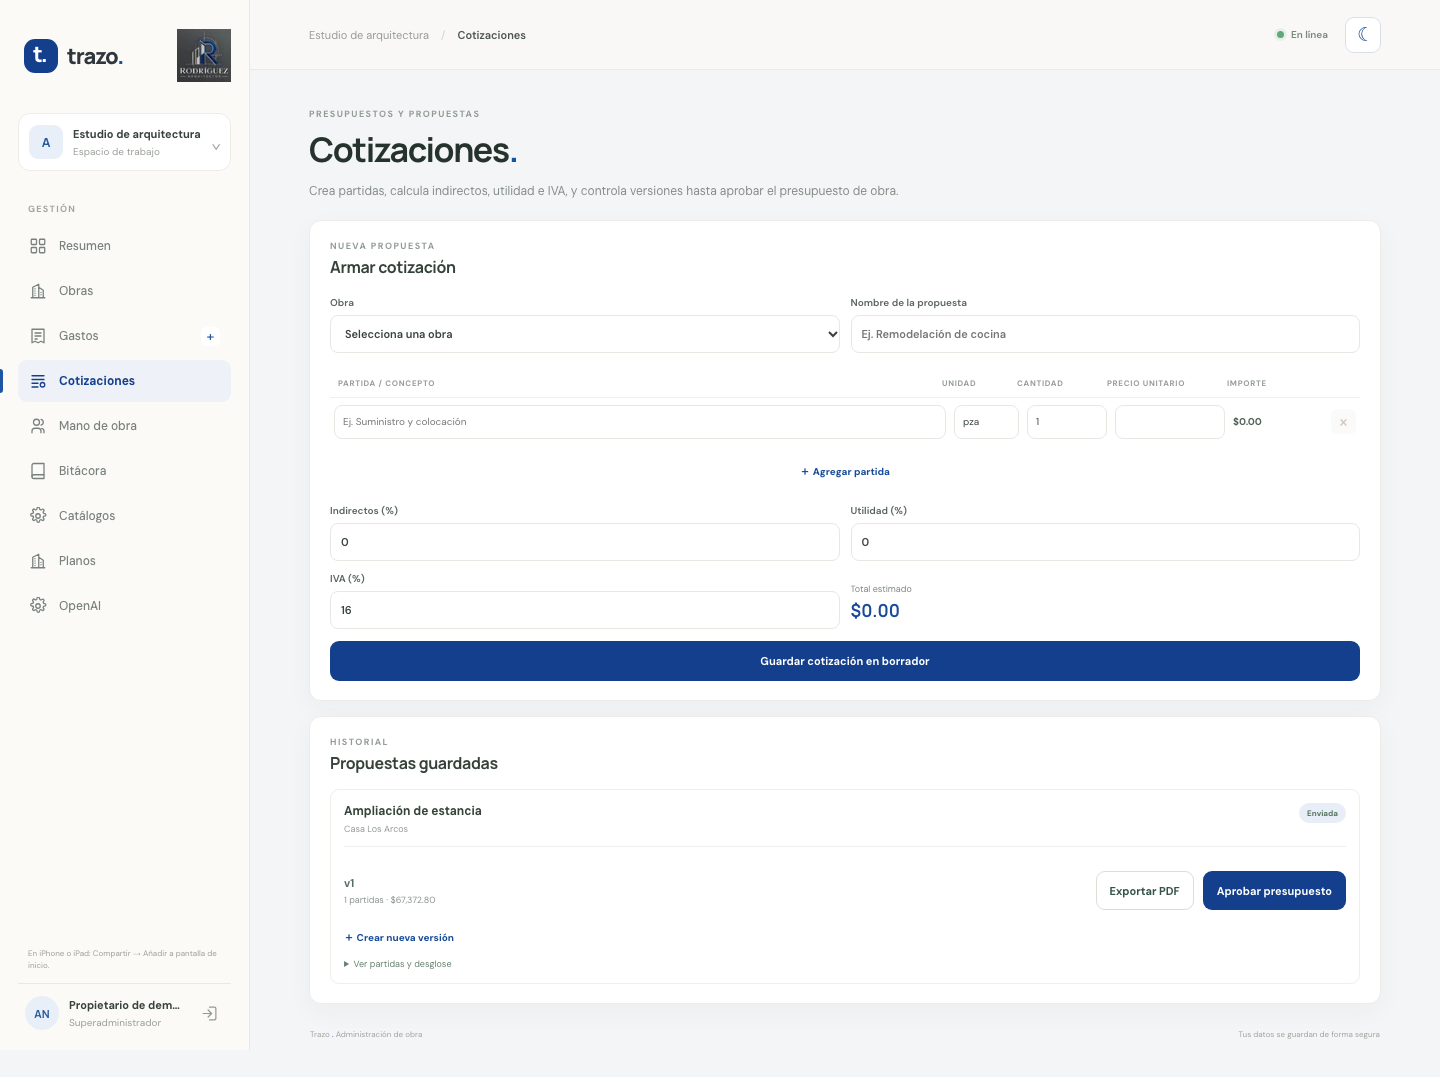This screenshot has height=1077, width=1440.
Task: Click the En línea status indicator
Action: point(1302,35)
